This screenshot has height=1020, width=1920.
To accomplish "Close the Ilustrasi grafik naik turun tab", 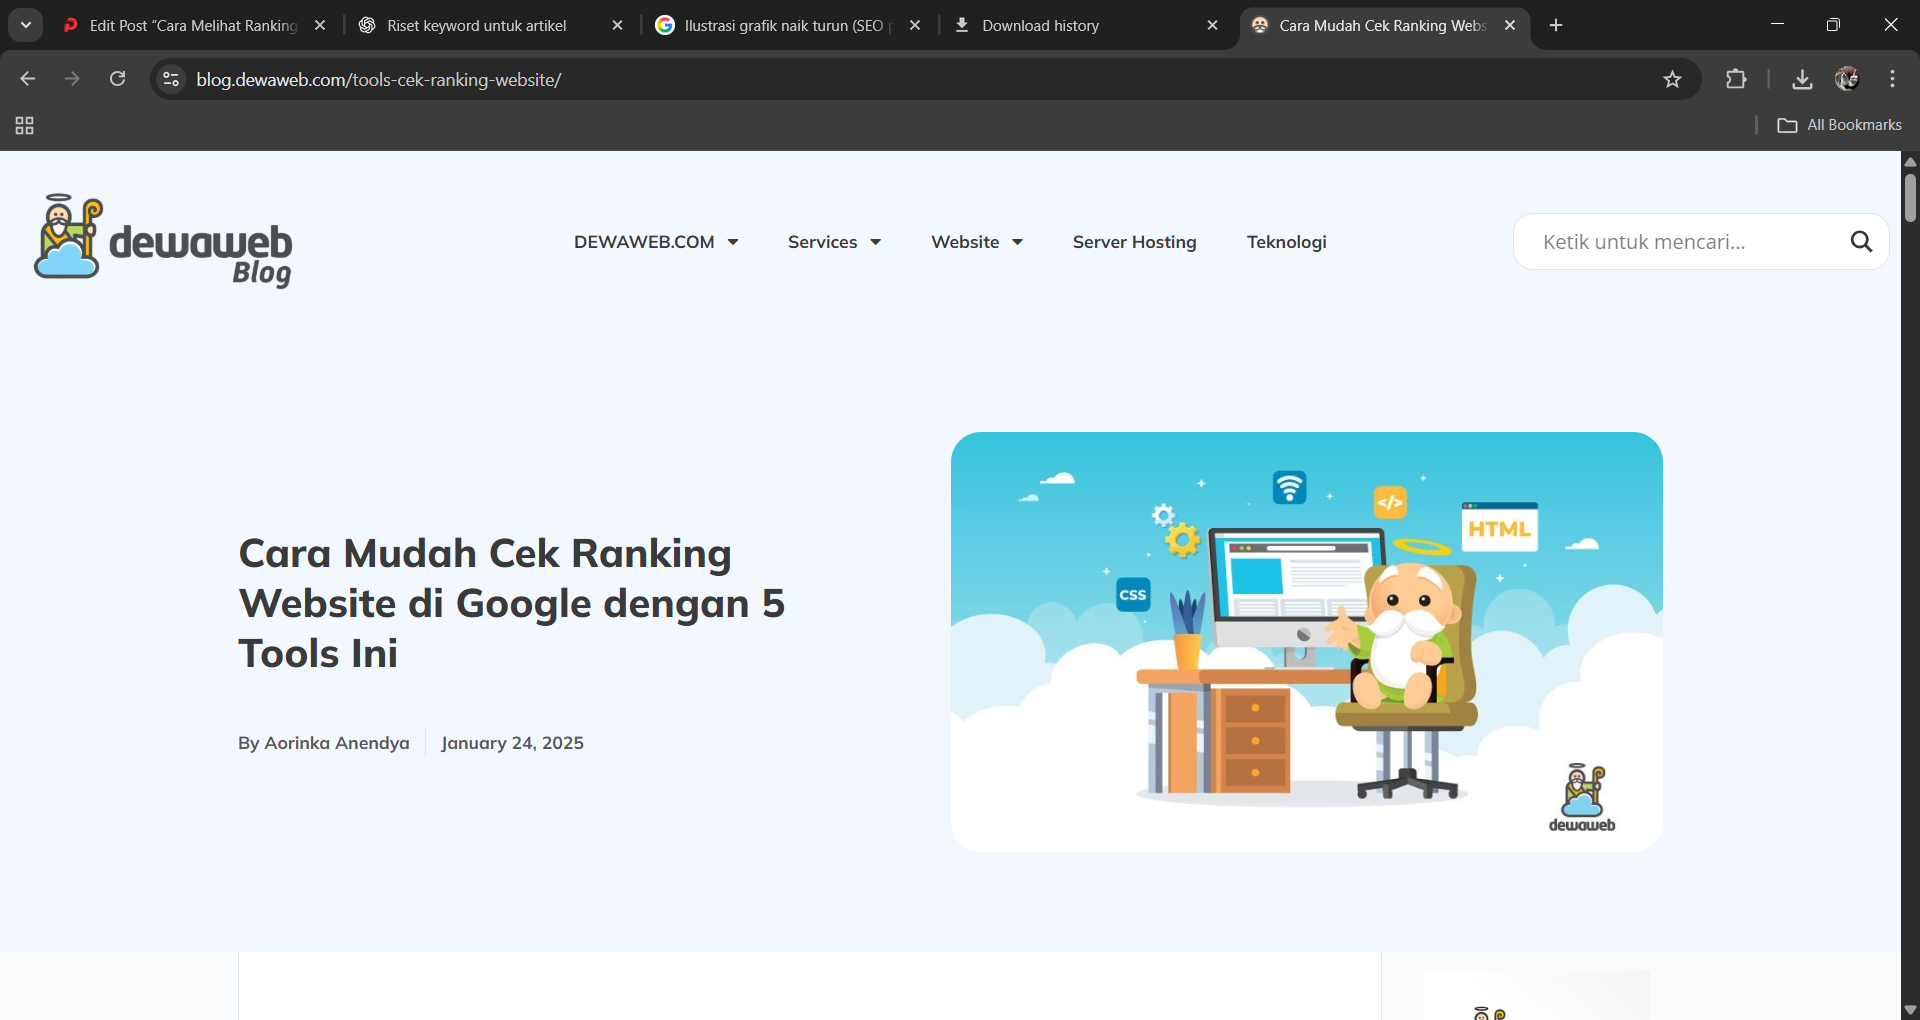I will pos(915,25).
